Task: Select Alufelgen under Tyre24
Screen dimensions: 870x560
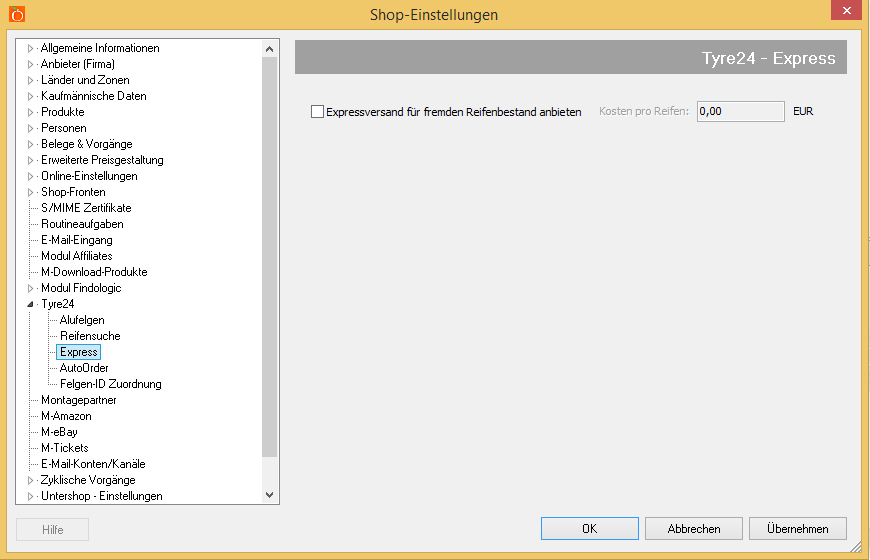Action: pos(82,320)
